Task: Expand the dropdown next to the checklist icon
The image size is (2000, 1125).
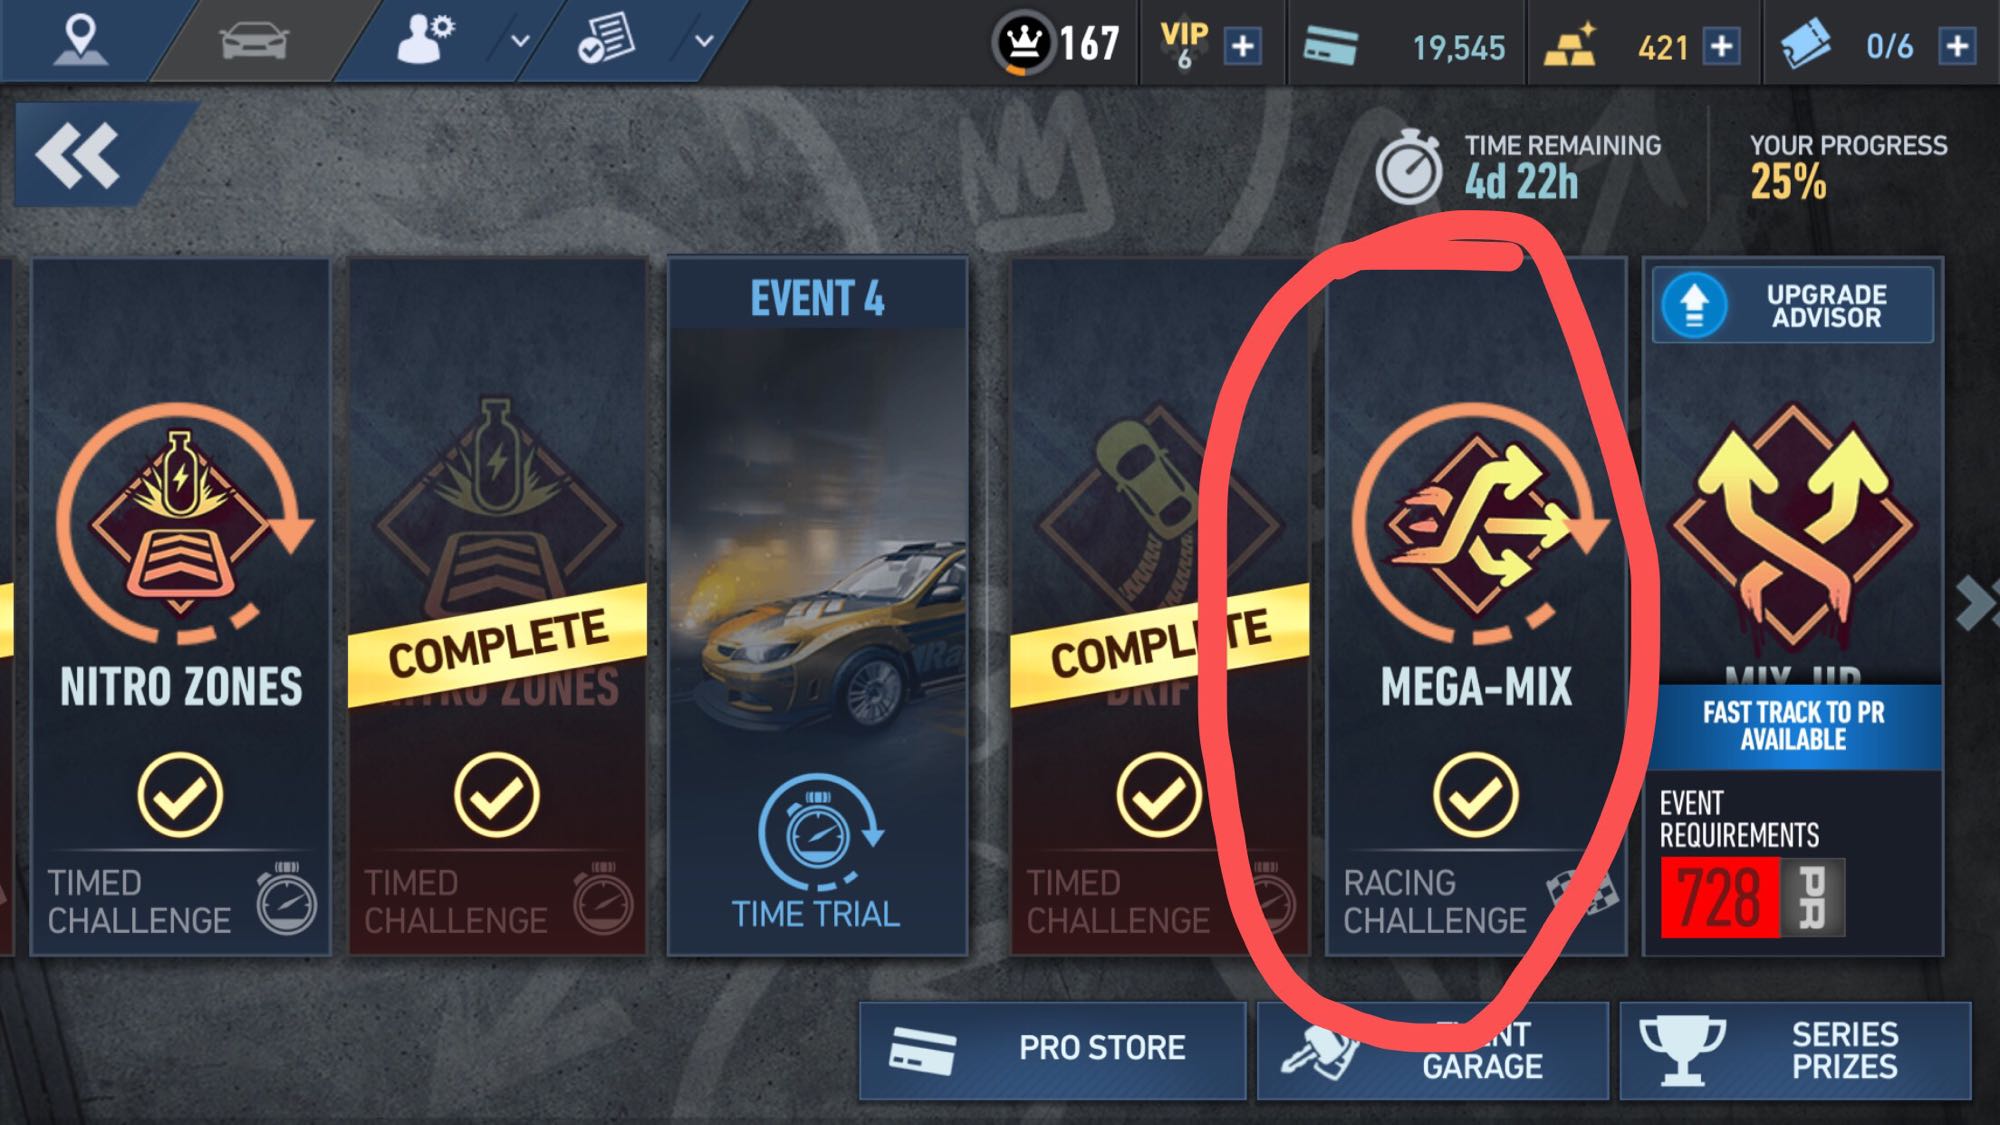Action: [704, 41]
